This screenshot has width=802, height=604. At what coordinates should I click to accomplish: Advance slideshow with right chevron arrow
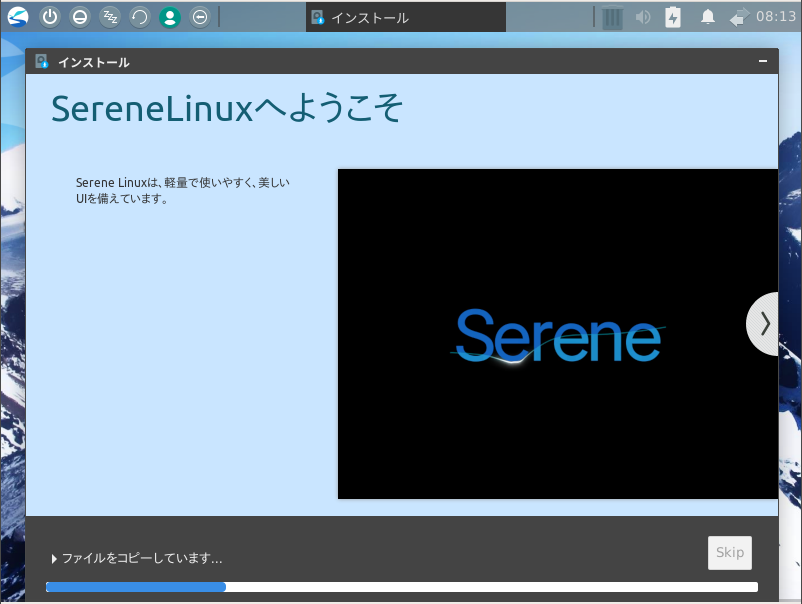(x=763, y=324)
